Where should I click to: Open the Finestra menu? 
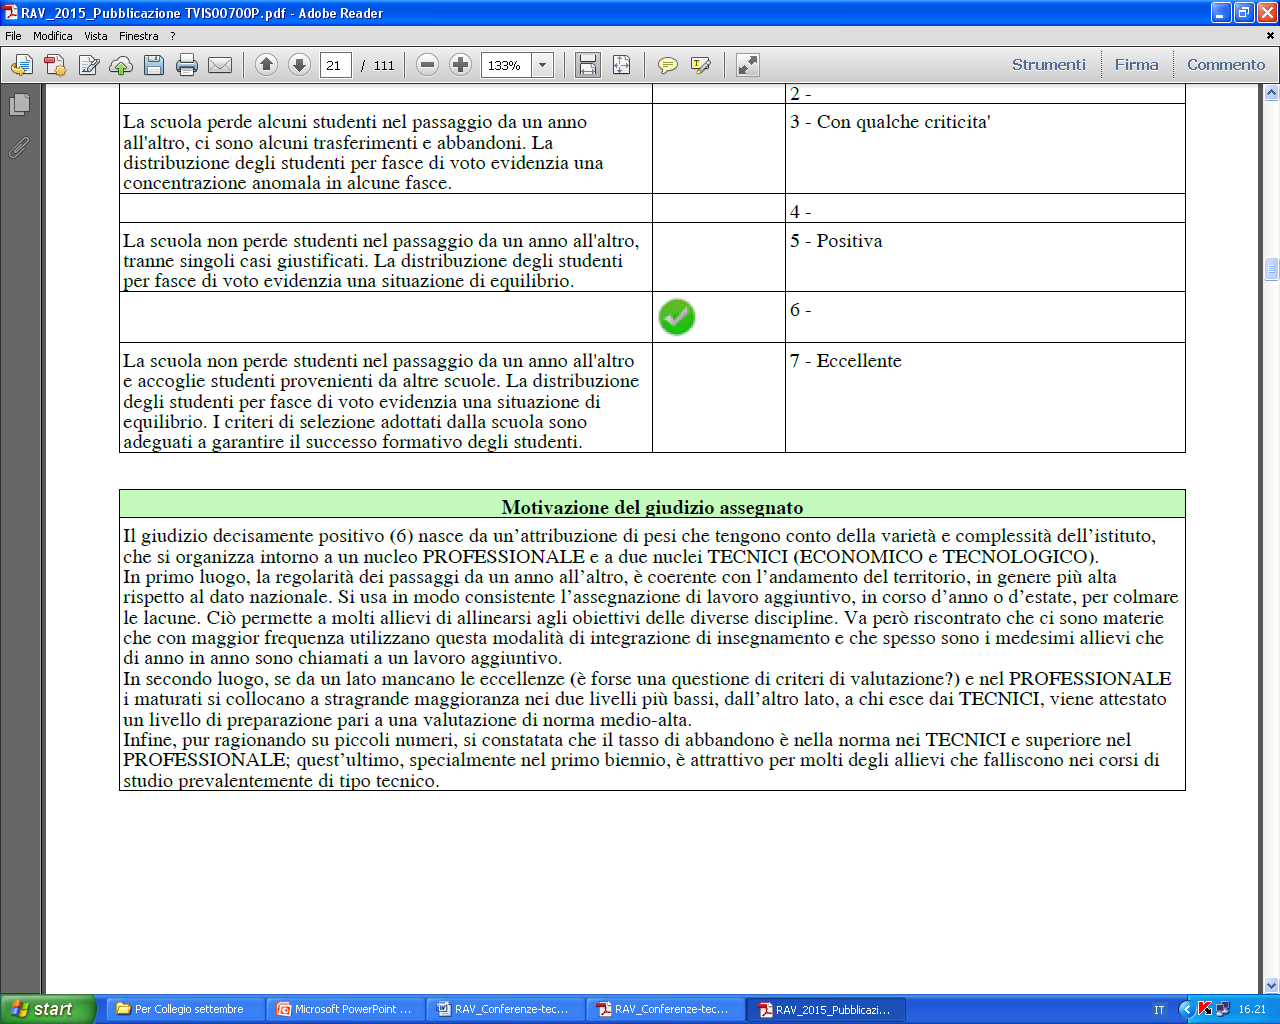(x=138, y=35)
